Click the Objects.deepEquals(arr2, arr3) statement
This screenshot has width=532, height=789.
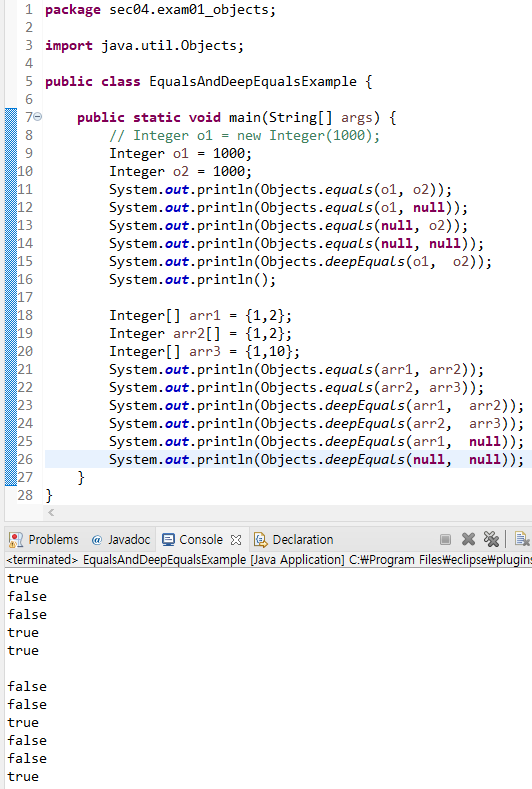pyautogui.click(x=317, y=424)
